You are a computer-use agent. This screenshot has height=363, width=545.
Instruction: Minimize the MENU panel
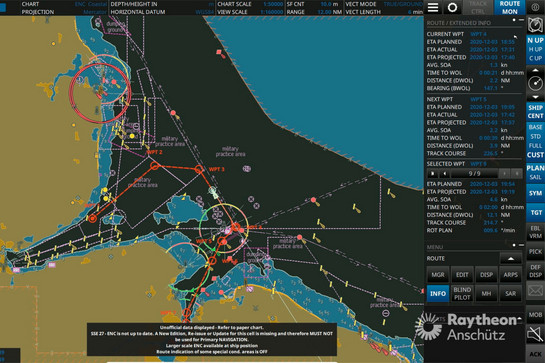coord(521,245)
